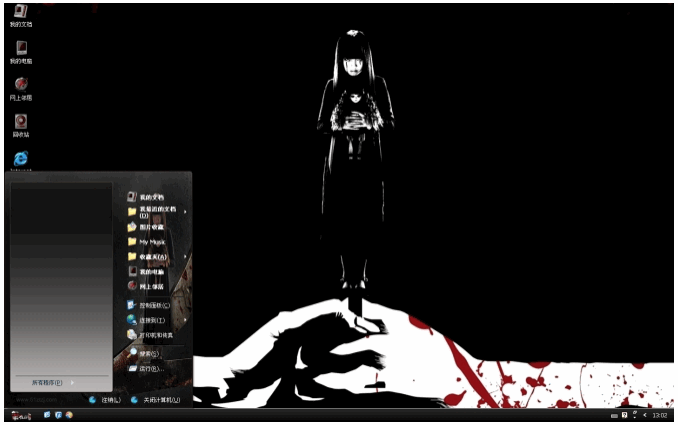Open 网上邻居 icon on the desktop
Screen dimensions: 678x425
21,89
